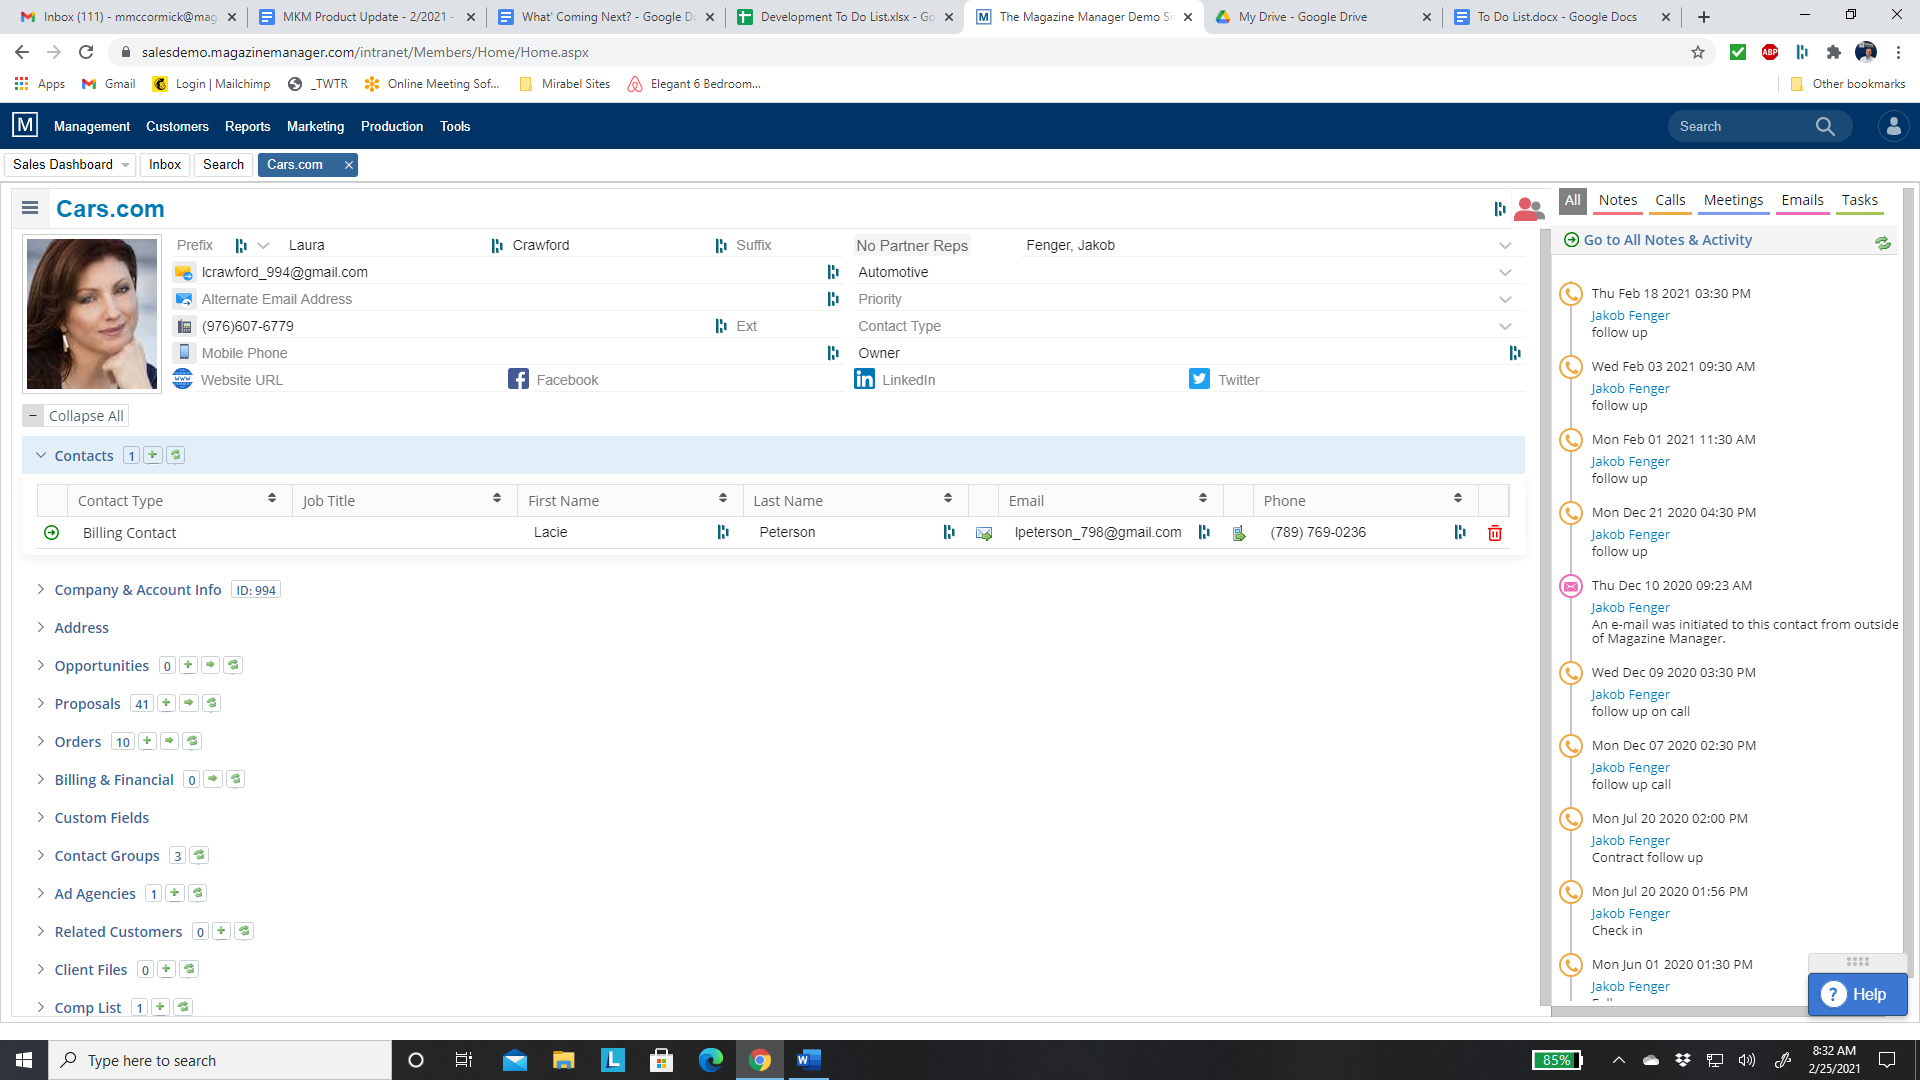Expand the Address section
Screen dimensions: 1920x1080
pyautogui.click(x=41, y=627)
